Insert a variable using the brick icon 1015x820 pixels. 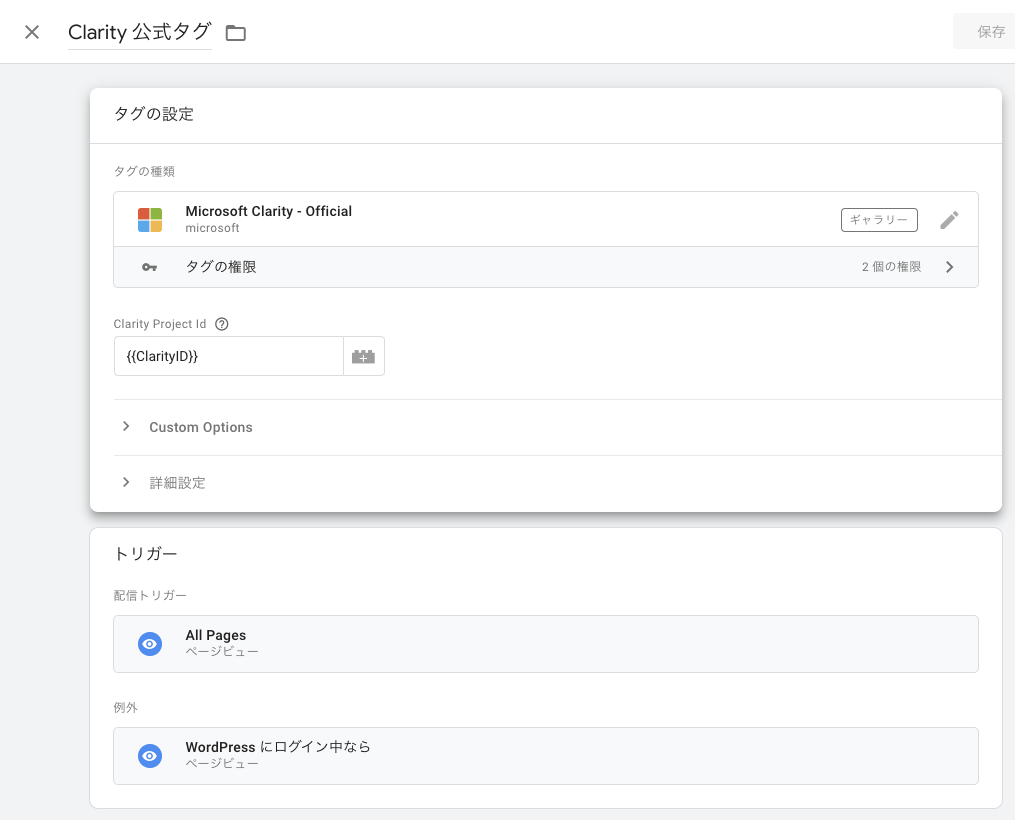point(363,356)
